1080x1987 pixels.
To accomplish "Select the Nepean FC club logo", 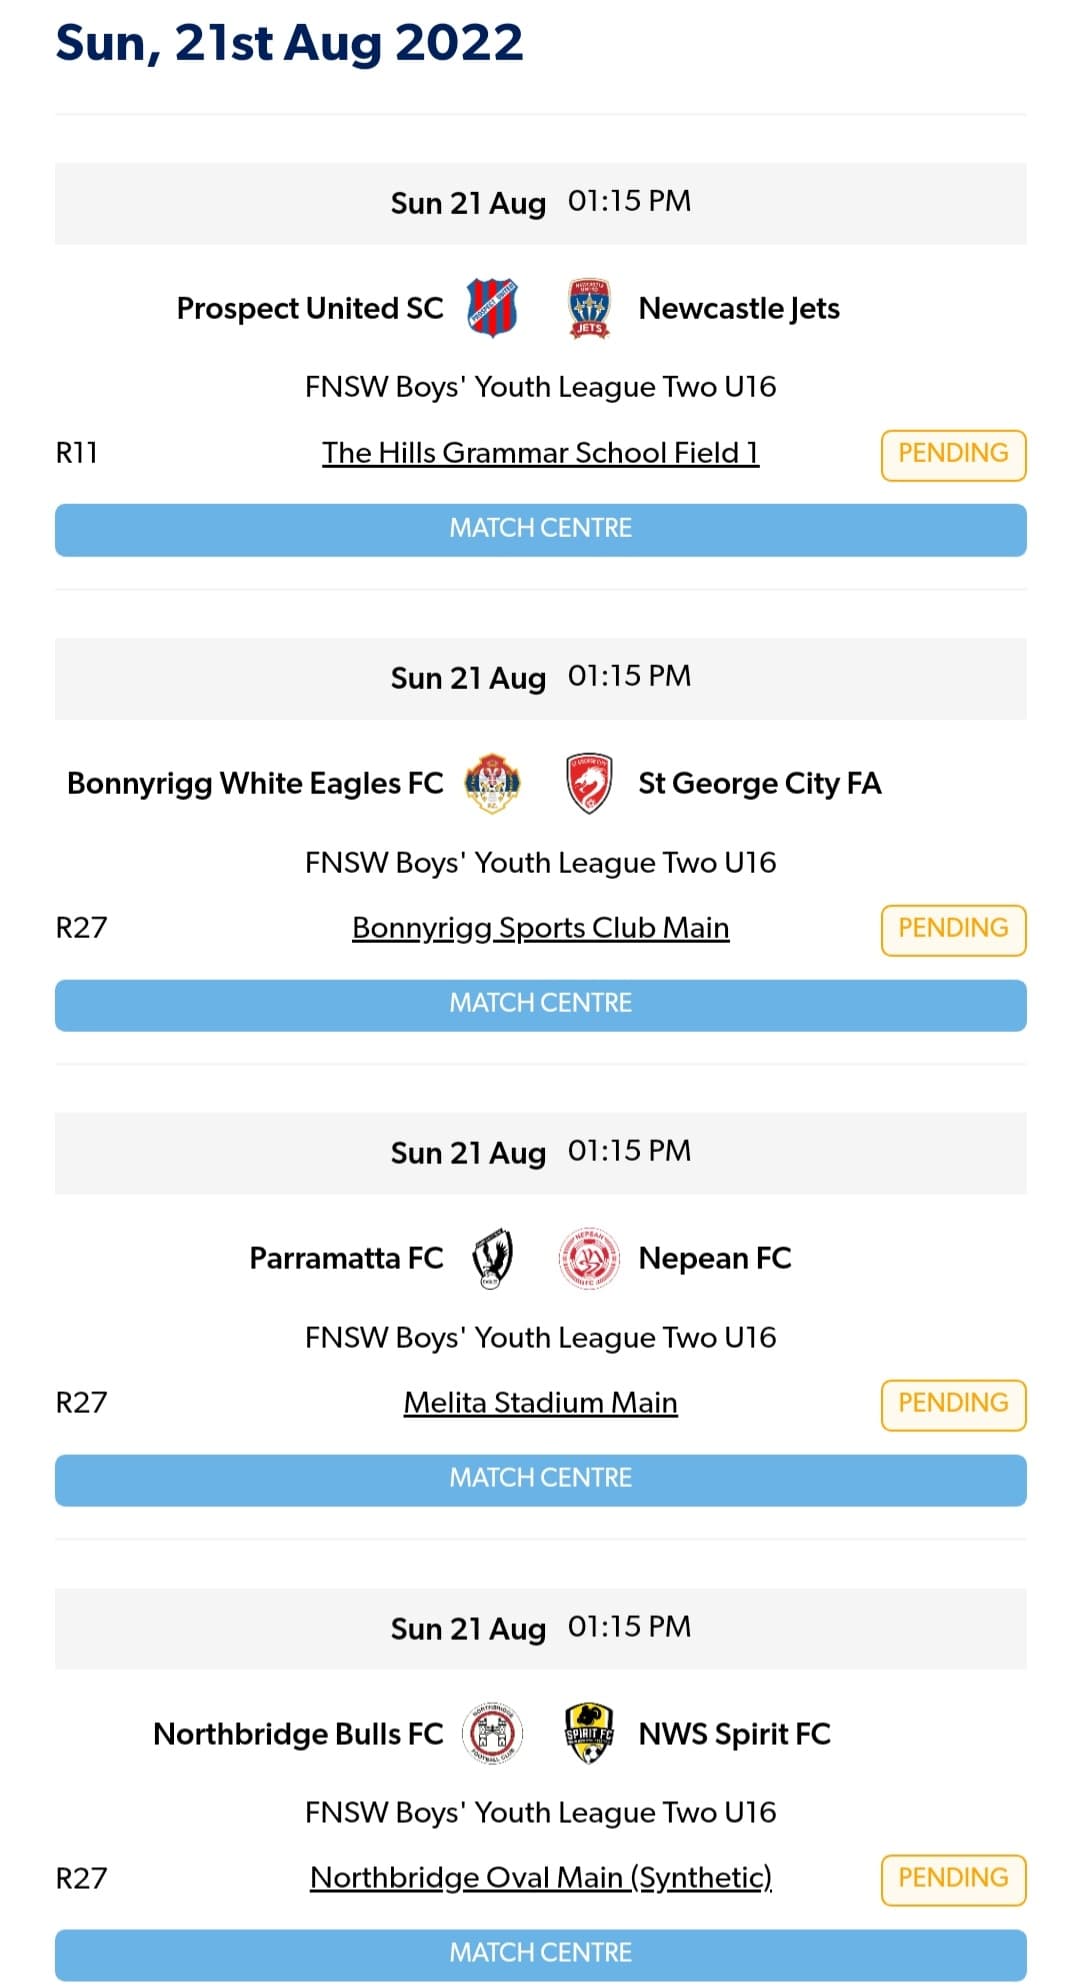I will coord(588,1258).
